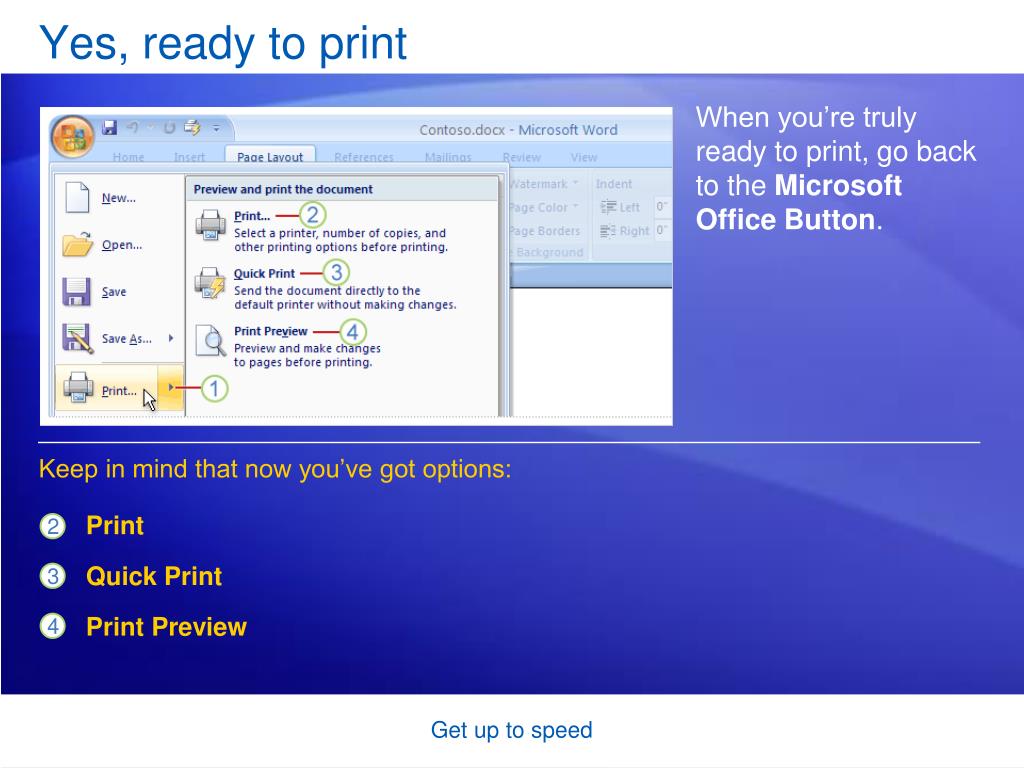Click the Open folder icon
1024x768 pixels.
78,244
